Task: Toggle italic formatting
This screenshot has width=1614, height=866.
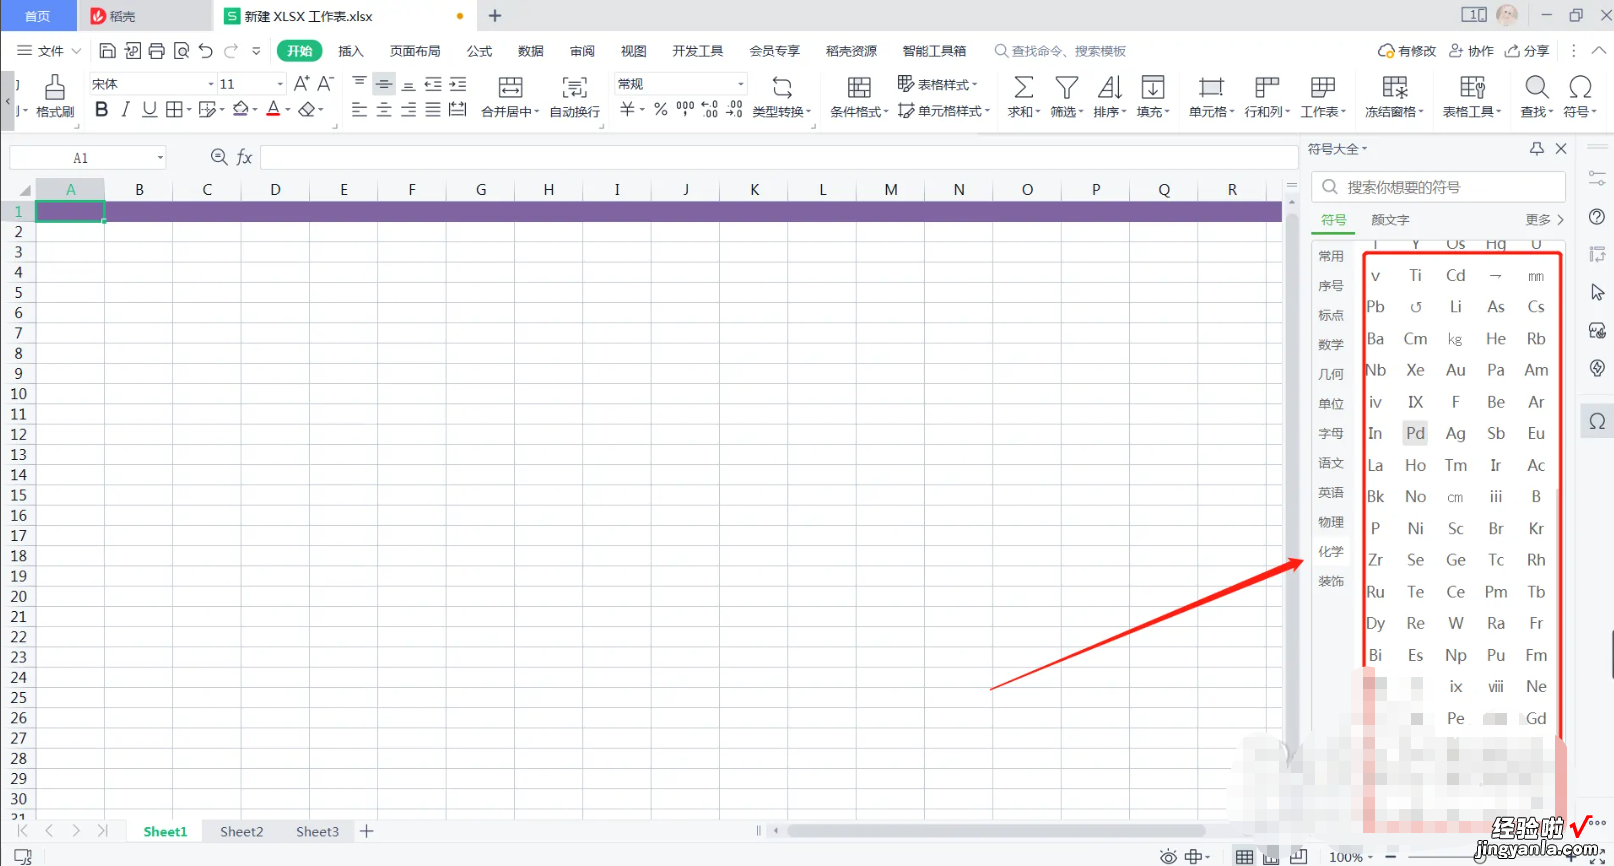Action: pos(125,109)
